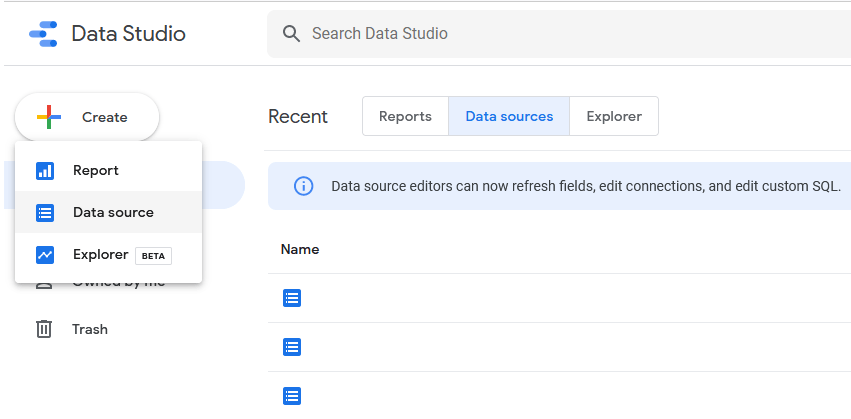This screenshot has width=851, height=419.
Task: Switch to the Reports tab
Action: click(405, 116)
